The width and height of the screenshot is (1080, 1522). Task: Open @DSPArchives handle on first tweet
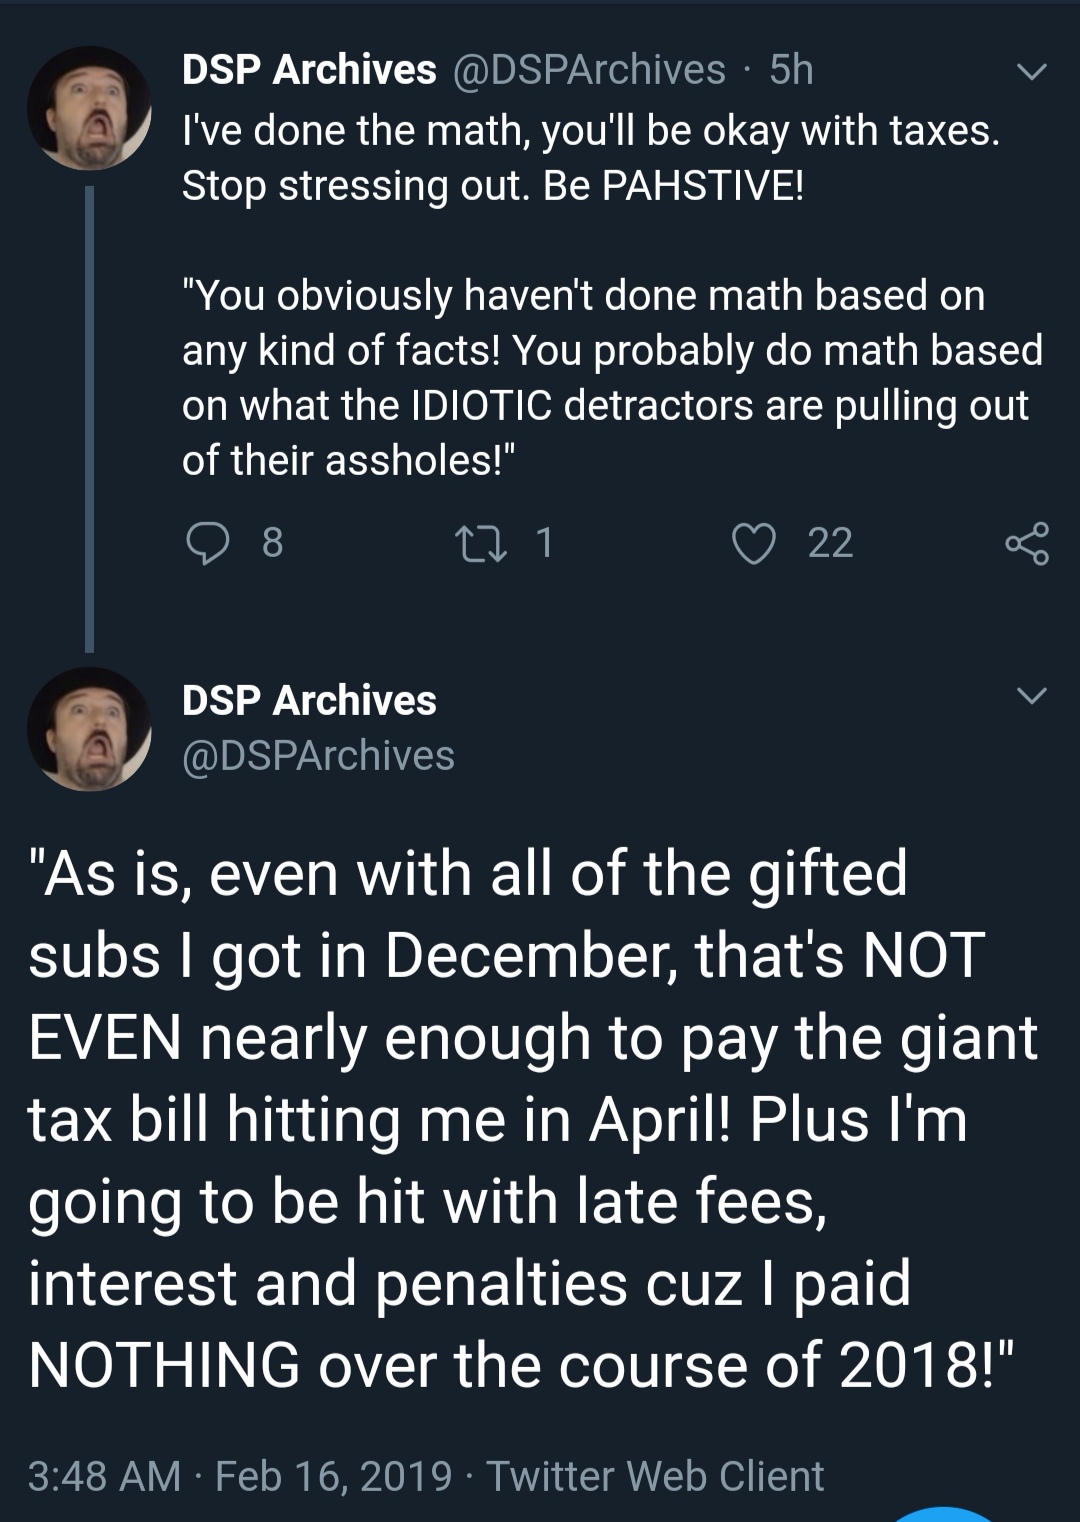[590, 70]
